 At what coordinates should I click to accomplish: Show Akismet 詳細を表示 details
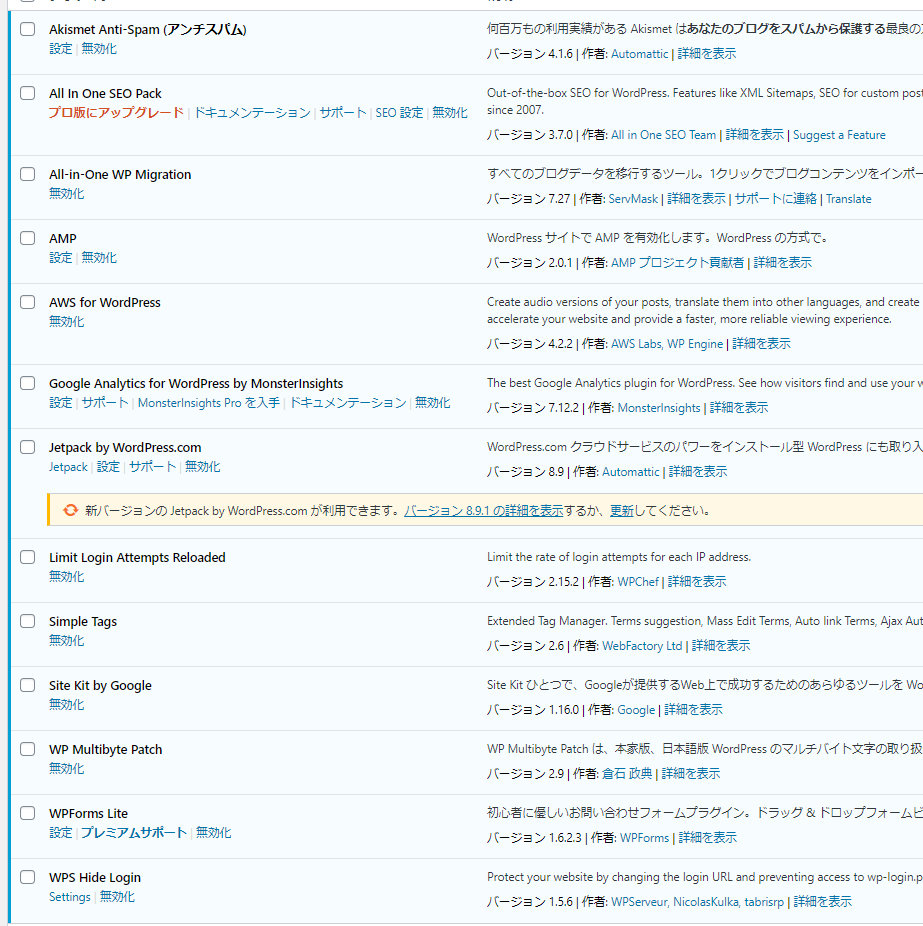pos(707,54)
